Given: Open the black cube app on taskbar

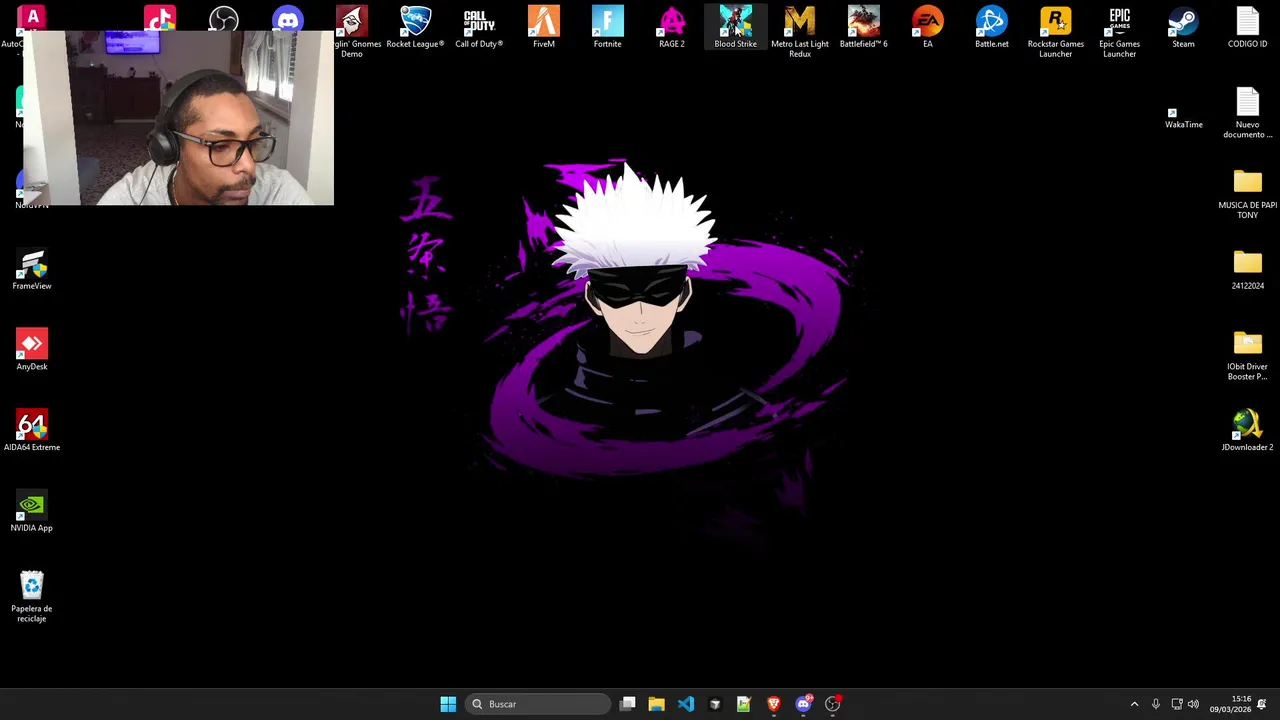Looking at the screenshot, I should [715, 704].
